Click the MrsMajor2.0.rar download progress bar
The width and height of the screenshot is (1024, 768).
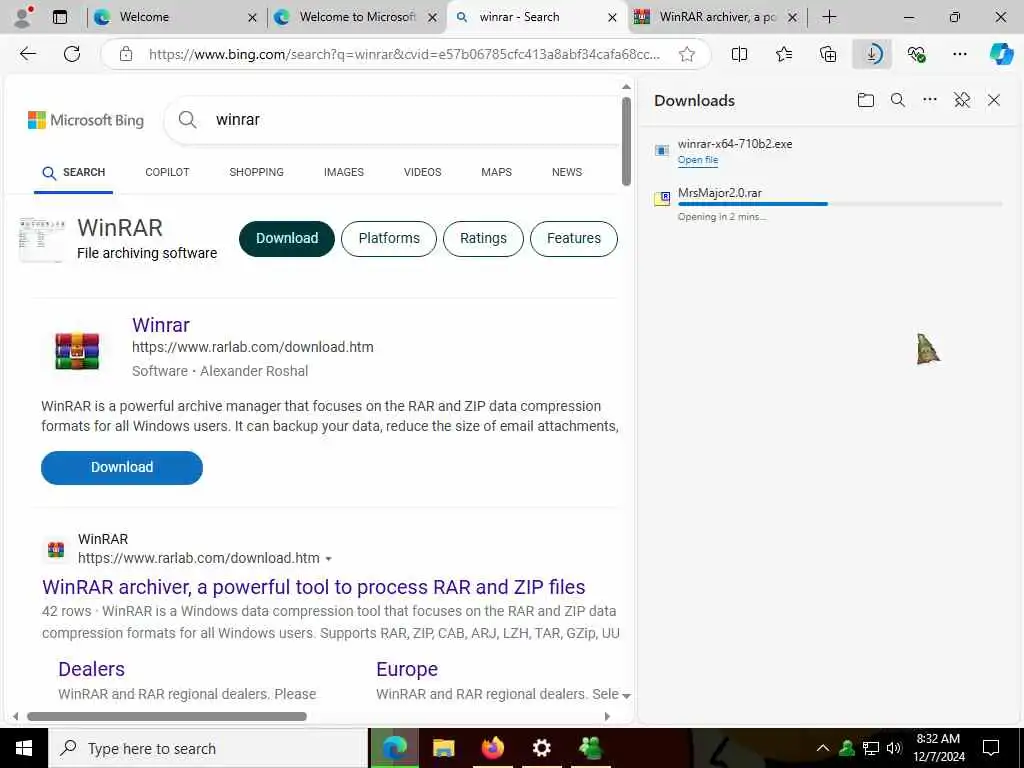point(840,204)
